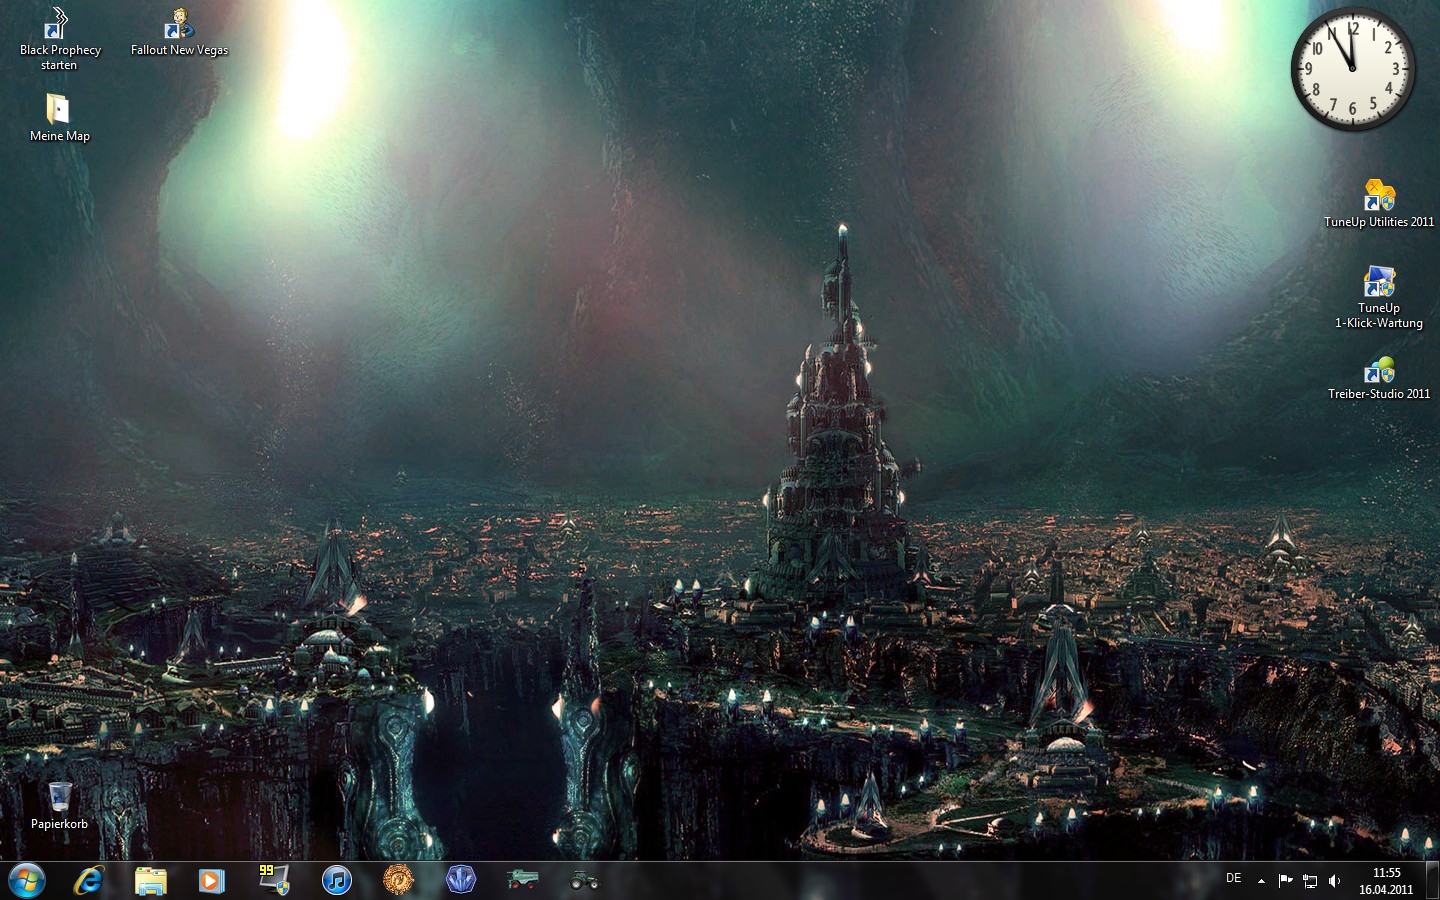Open the Windows Start menu orb
The width and height of the screenshot is (1440, 900).
tap(27, 881)
